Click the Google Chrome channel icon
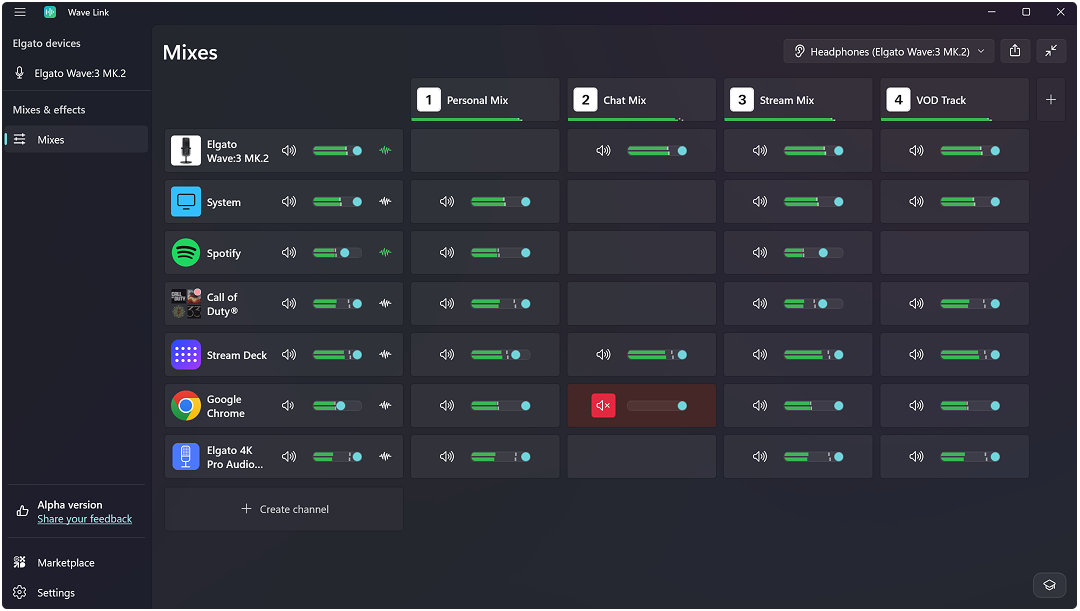 pyautogui.click(x=186, y=406)
